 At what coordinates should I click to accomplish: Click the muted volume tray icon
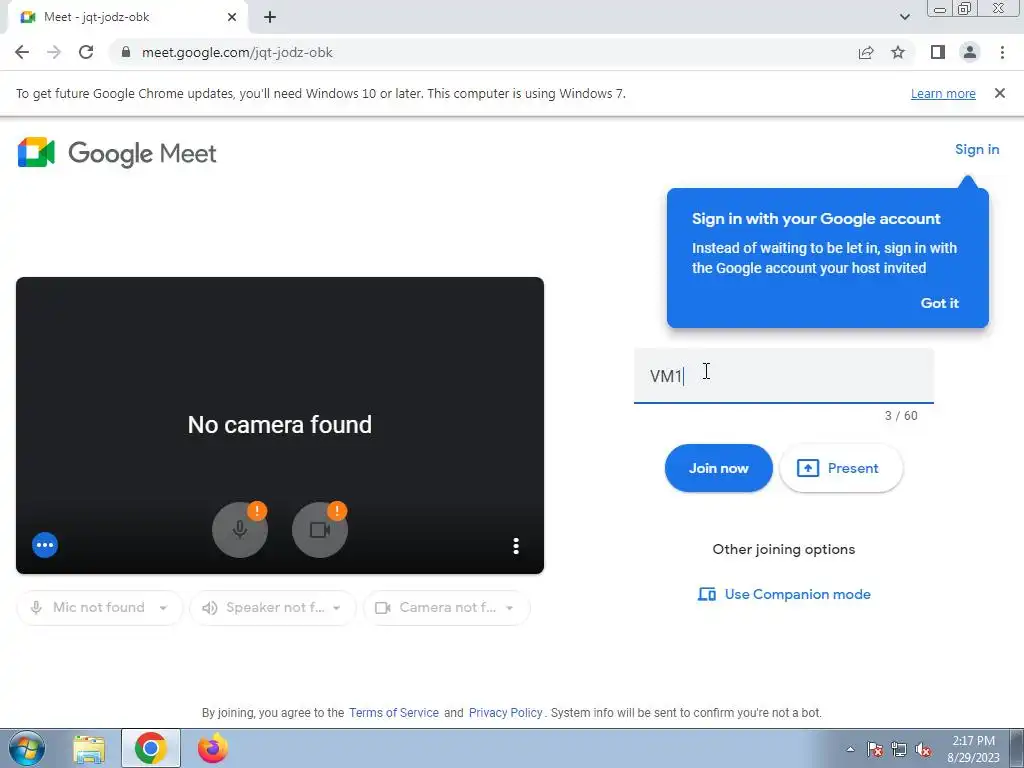point(923,749)
